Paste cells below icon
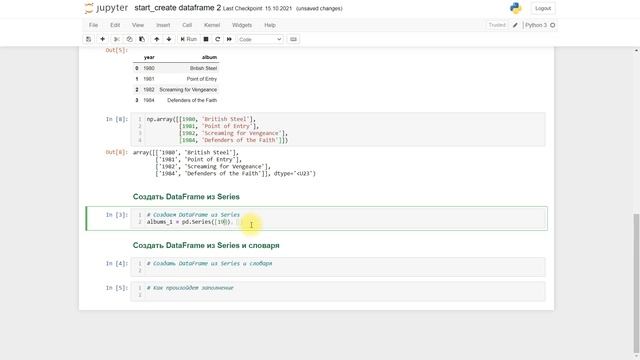This screenshot has width=640, height=360. click(142, 39)
